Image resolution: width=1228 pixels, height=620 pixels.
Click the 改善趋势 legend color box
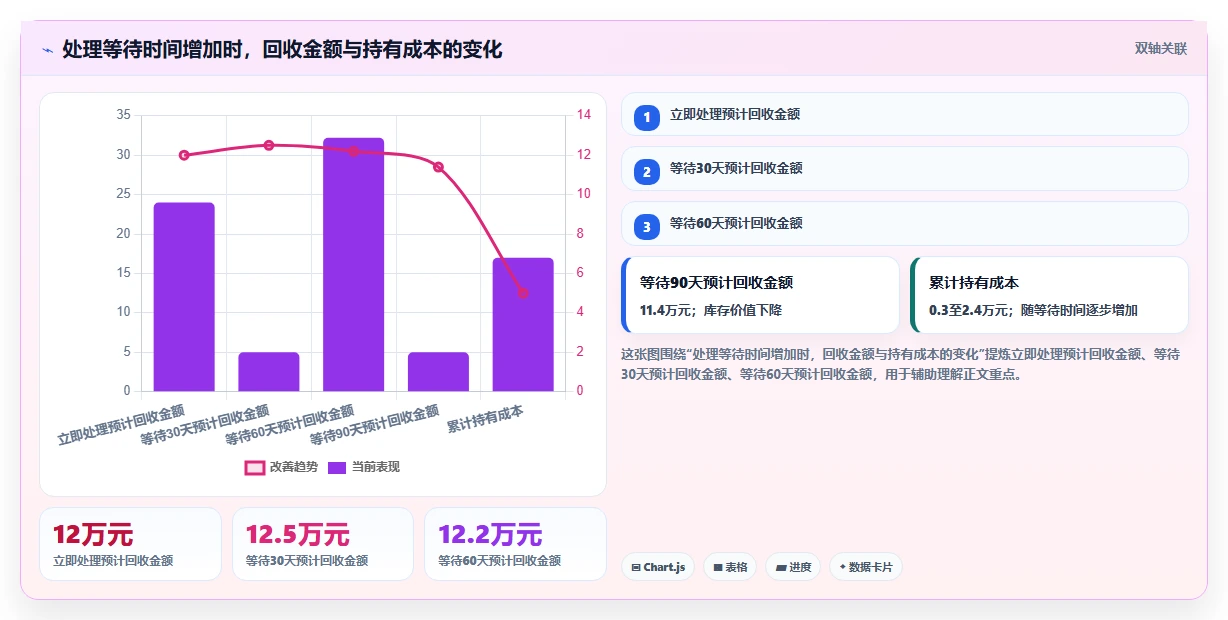coord(255,467)
